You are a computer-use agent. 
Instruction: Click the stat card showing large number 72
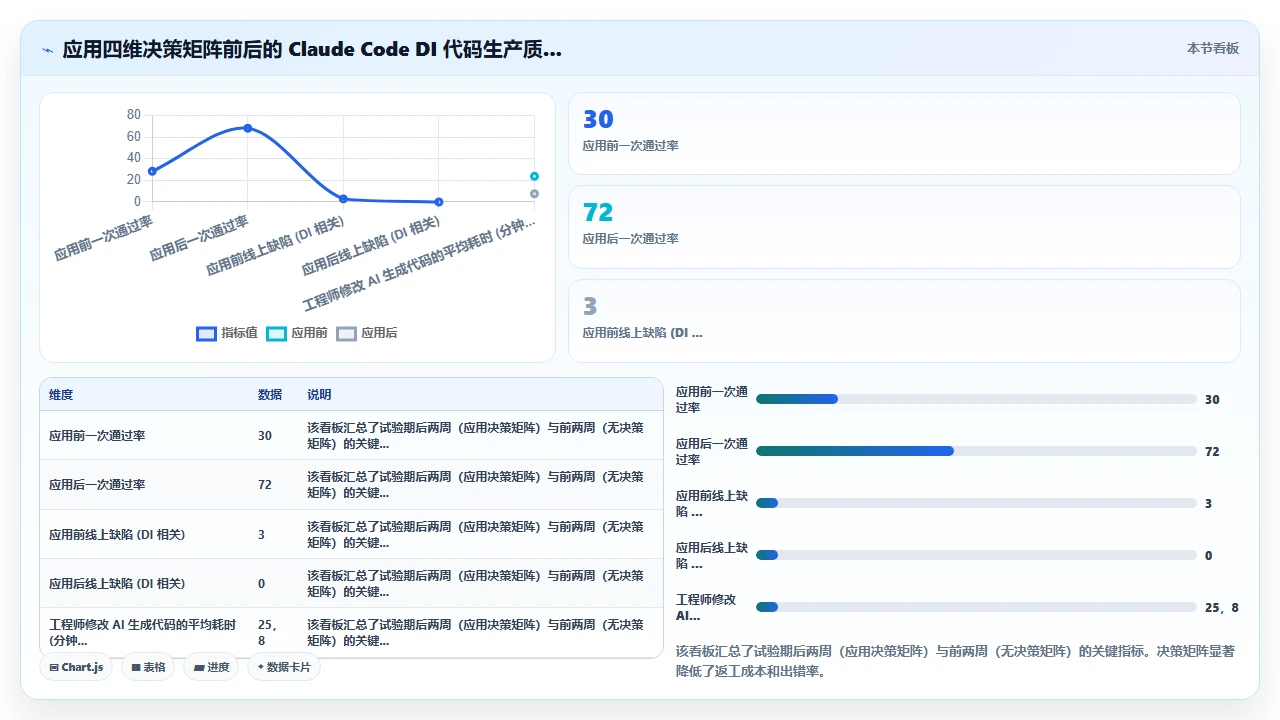coord(904,227)
